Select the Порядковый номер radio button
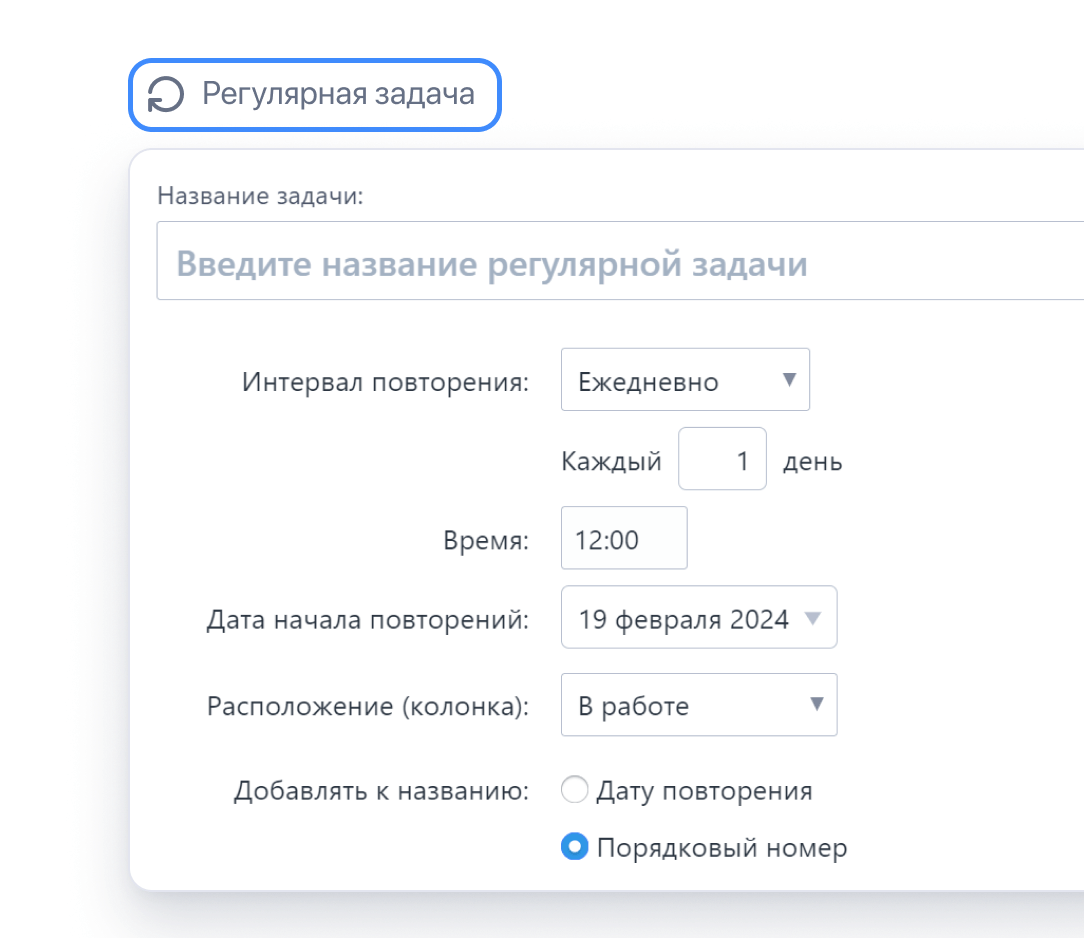 pos(575,847)
